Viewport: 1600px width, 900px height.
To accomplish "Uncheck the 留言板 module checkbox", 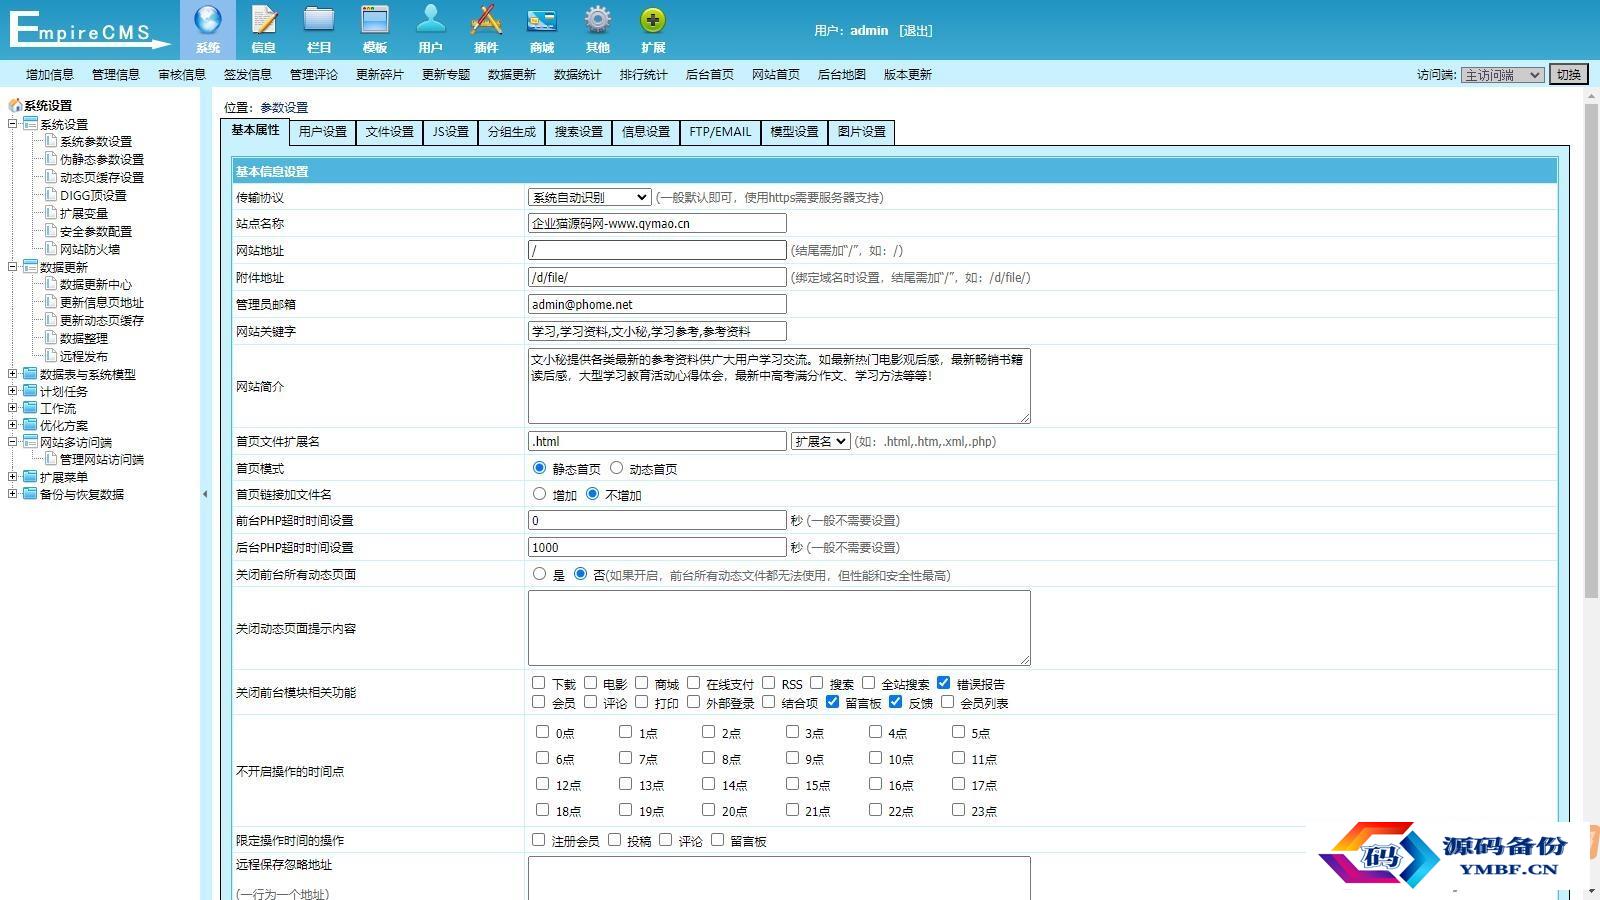I will click(x=832, y=701).
